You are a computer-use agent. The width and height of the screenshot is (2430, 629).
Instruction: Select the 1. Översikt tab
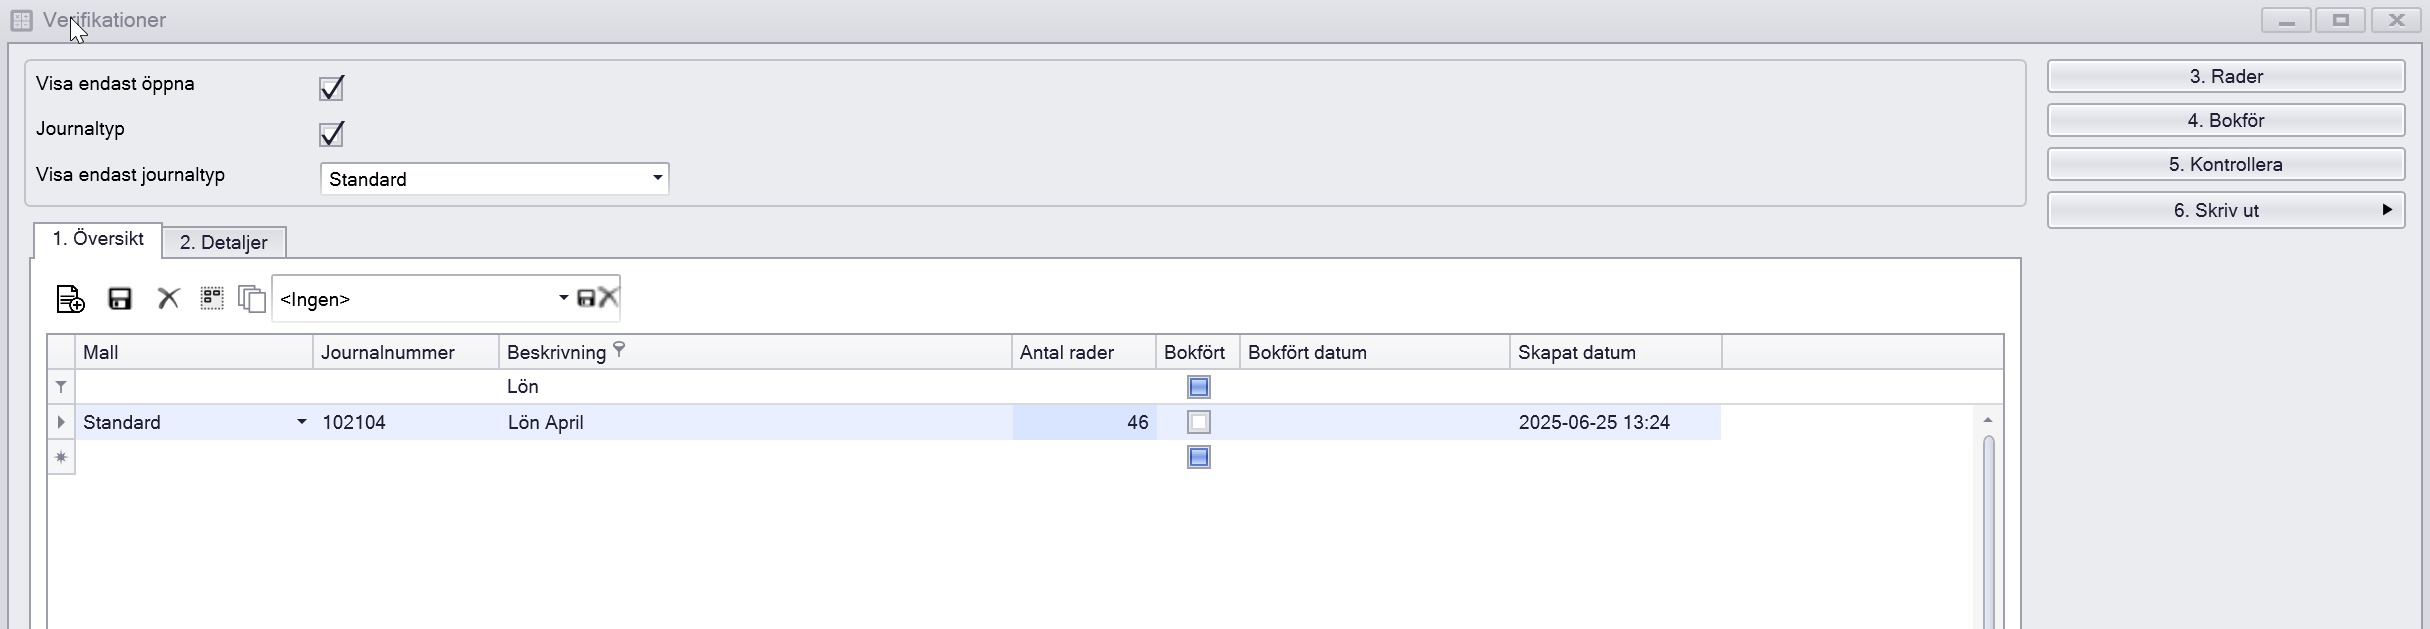pyautogui.click(x=98, y=240)
